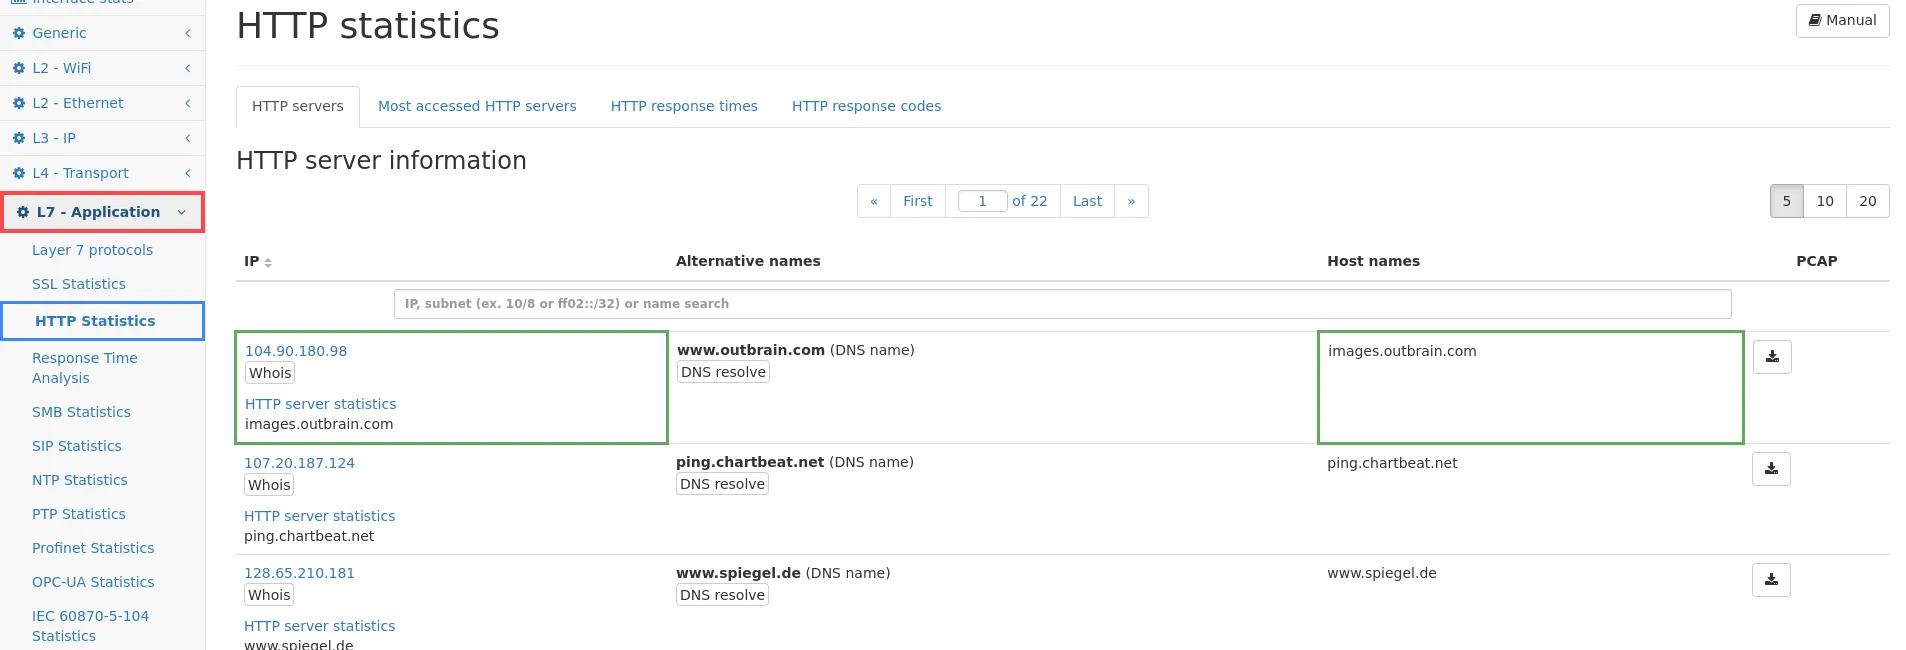
Task: Download PCAP for www.spiegel.de row
Action: pos(1770,580)
